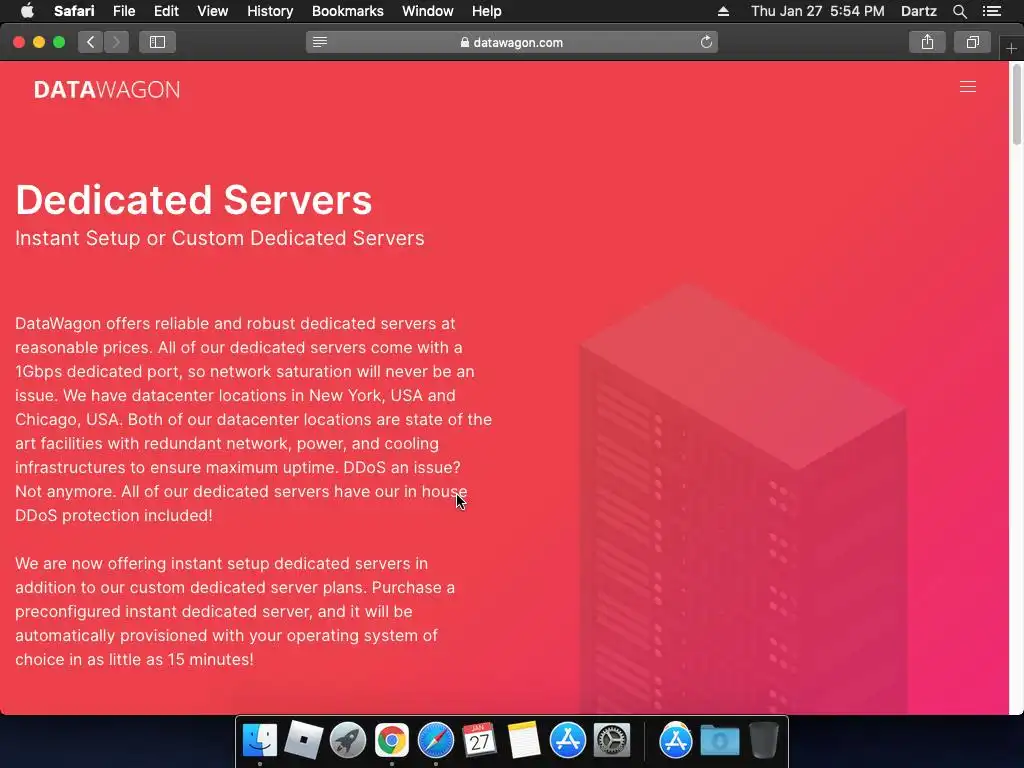
Task: Click the date and time in menu bar
Action: (818, 11)
